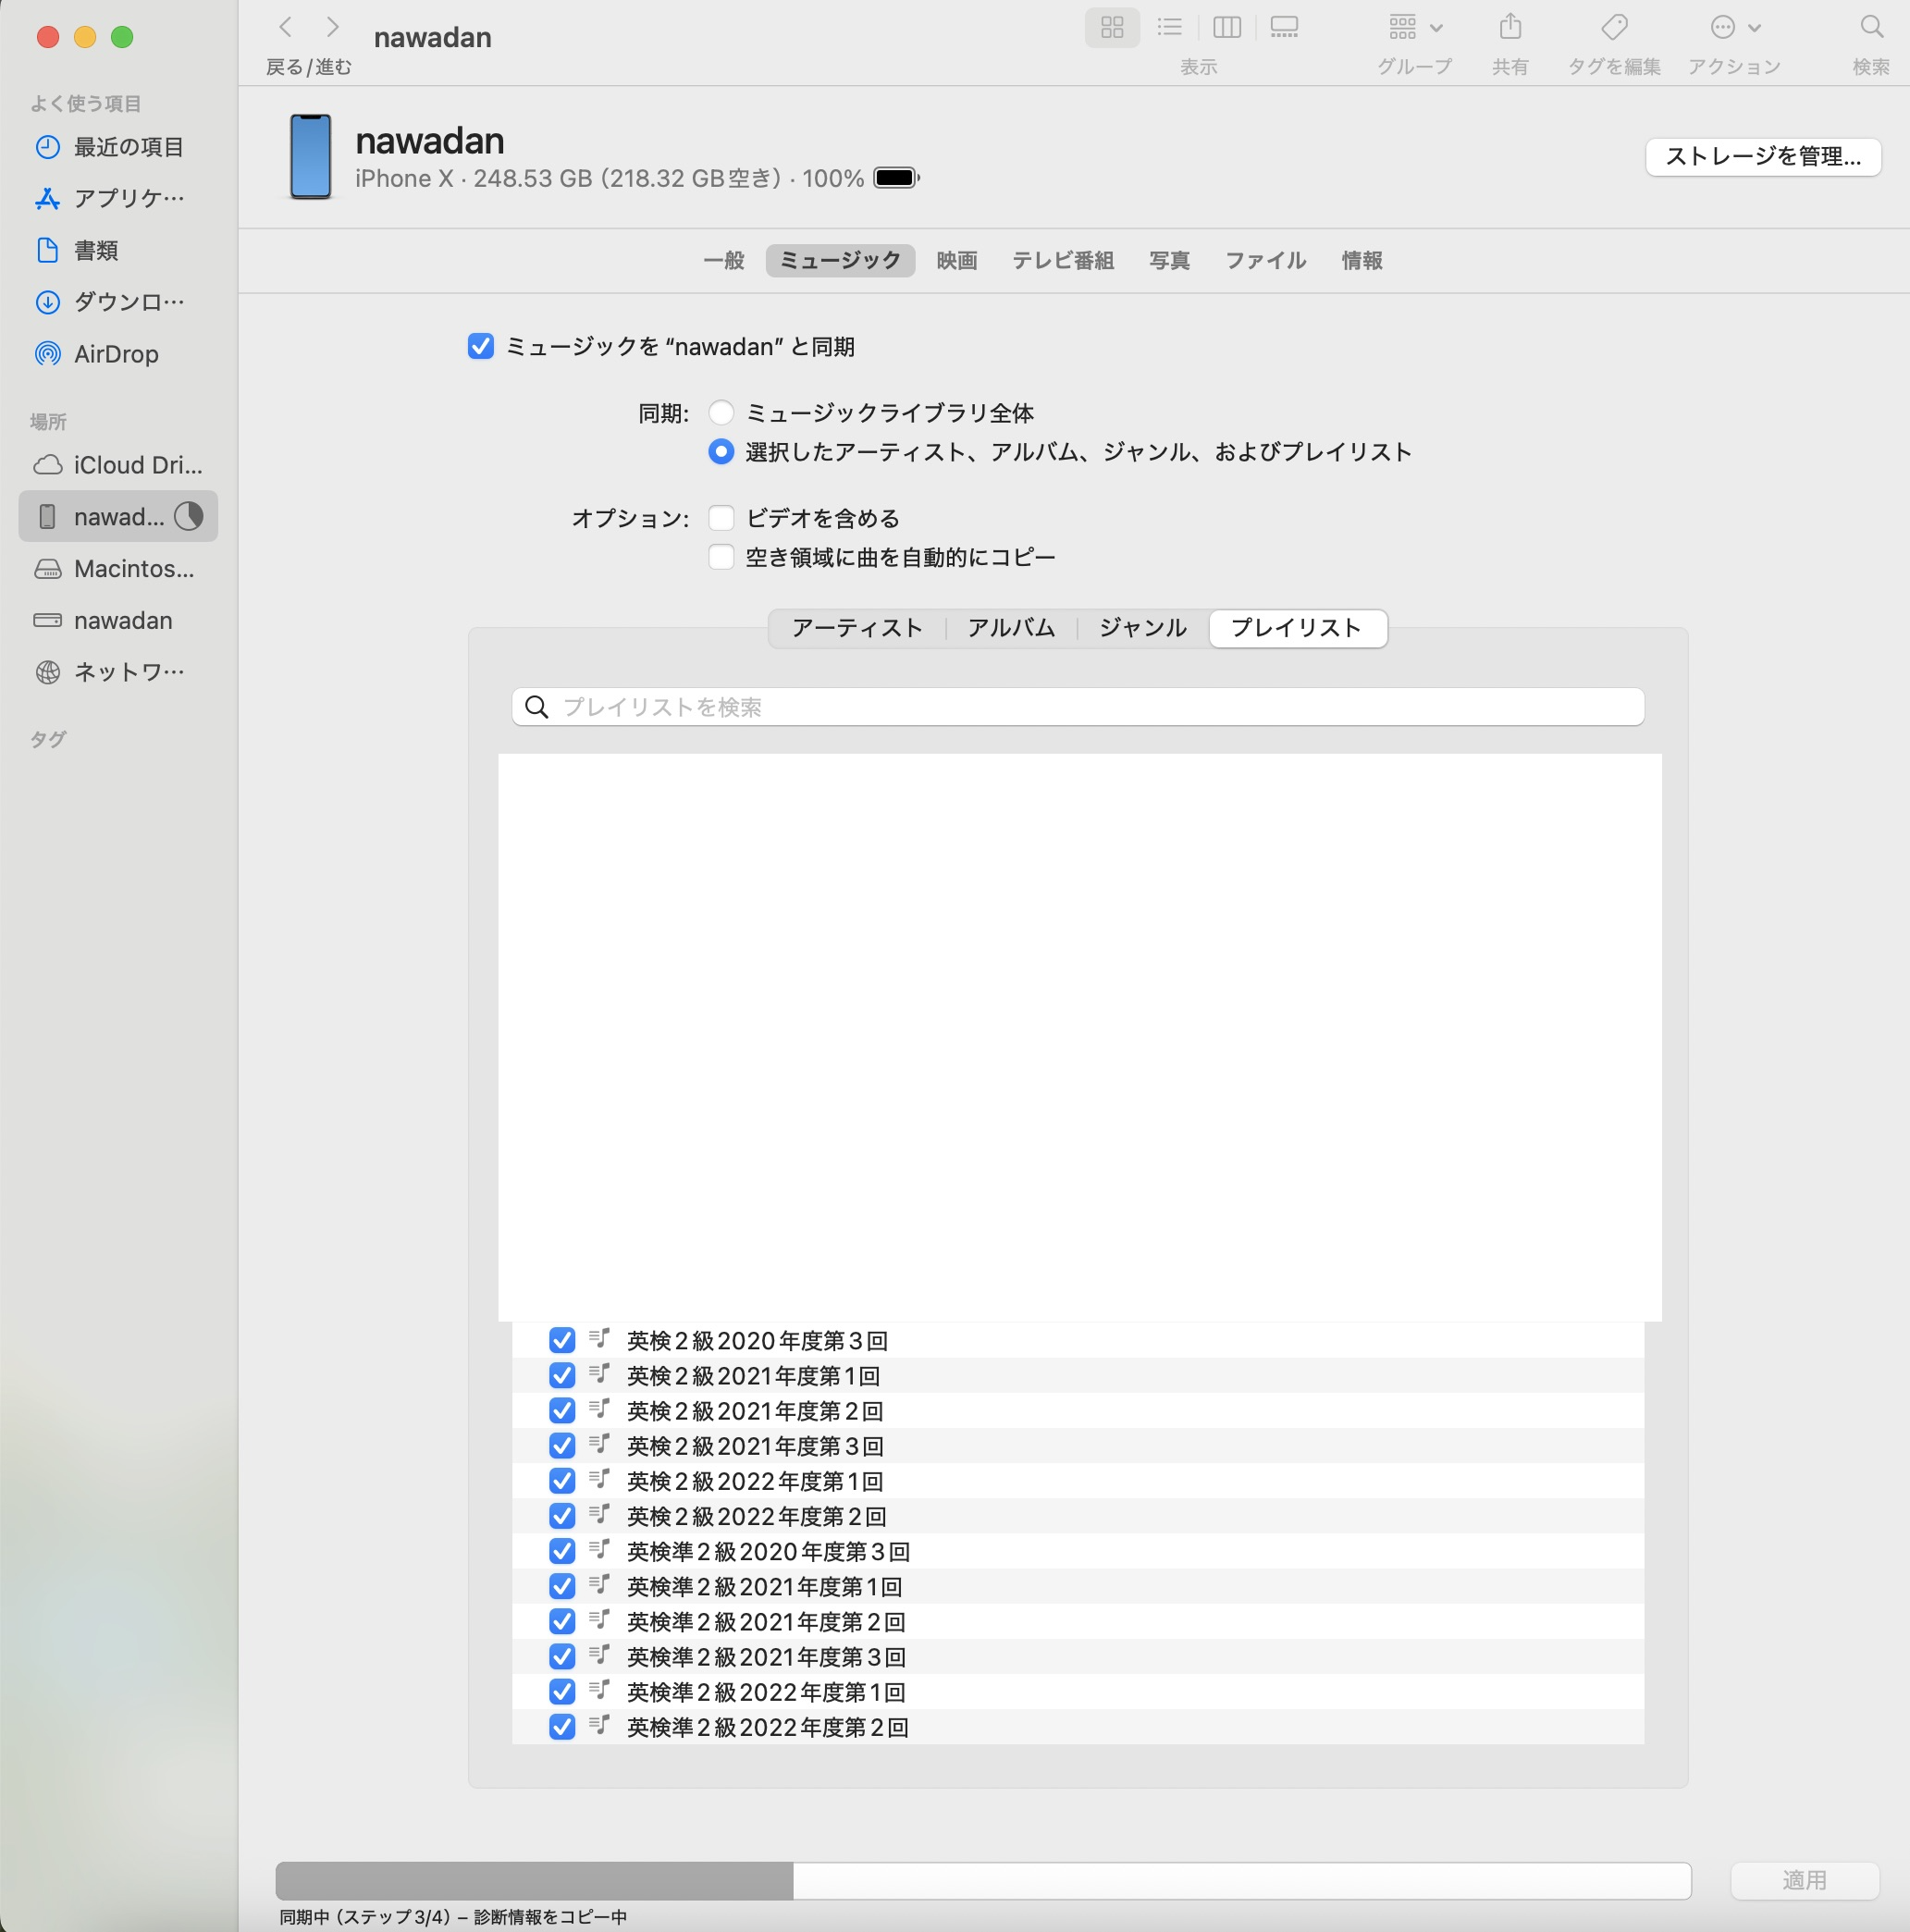Open the nawadan drive in sidebar
Image resolution: width=1910 pixels, height=1932 pixels.
[118, 620]
